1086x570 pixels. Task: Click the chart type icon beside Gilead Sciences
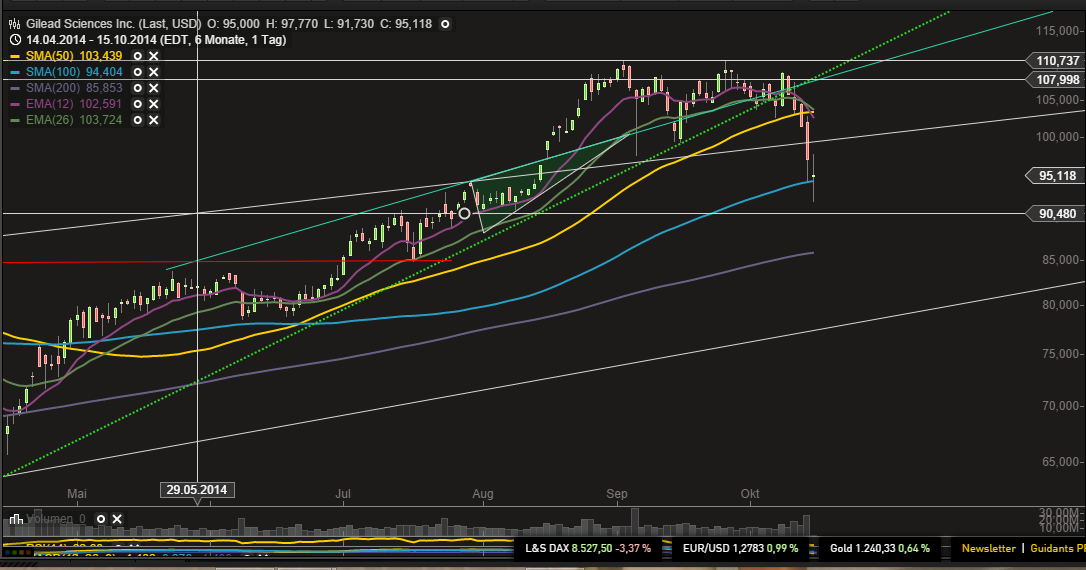click(15, 23)
